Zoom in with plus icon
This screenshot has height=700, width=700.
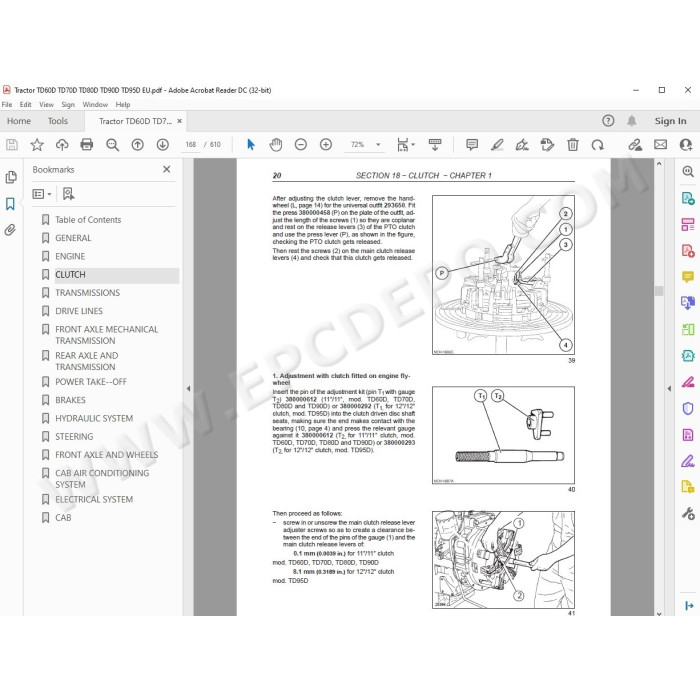[326, 144]
